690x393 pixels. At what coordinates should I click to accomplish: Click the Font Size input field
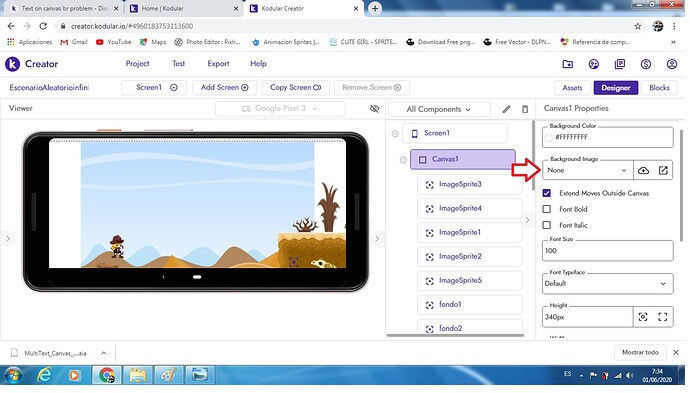tap(608, 251)
